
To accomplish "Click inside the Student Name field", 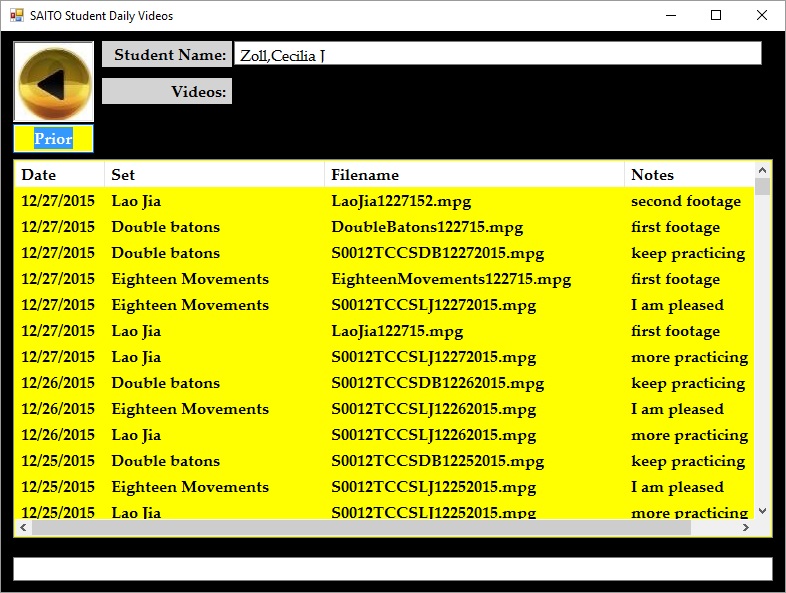I will click(x=497, y=54).
